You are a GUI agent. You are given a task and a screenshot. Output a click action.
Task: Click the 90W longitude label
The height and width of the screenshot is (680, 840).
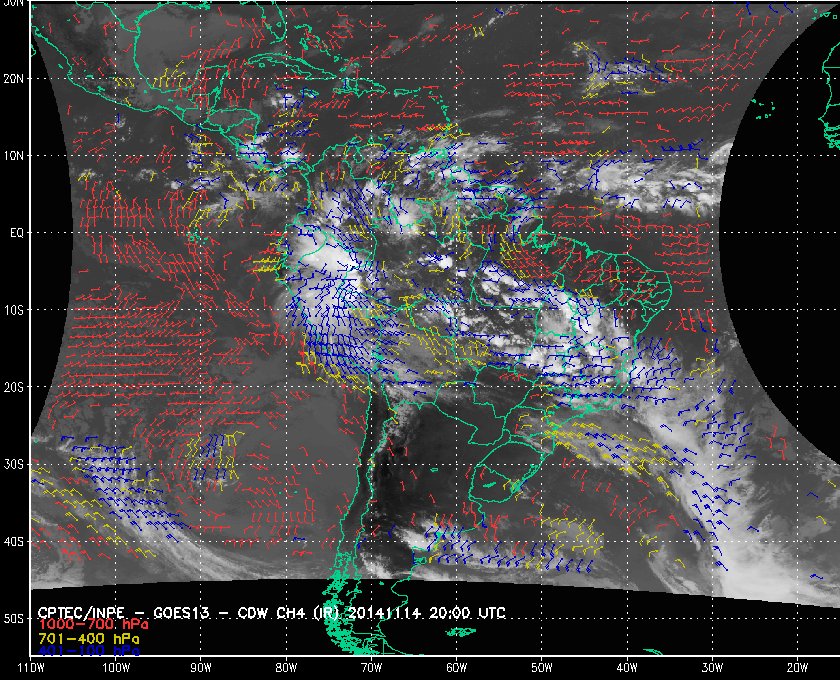201,668
